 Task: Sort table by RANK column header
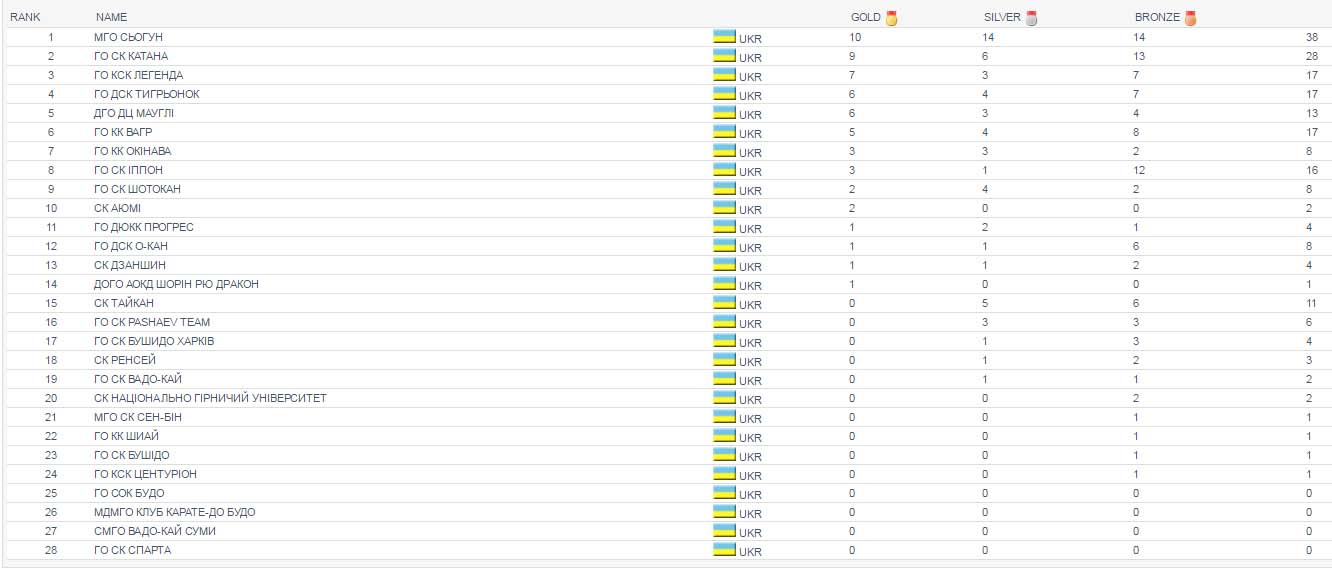tap(25, 18)
